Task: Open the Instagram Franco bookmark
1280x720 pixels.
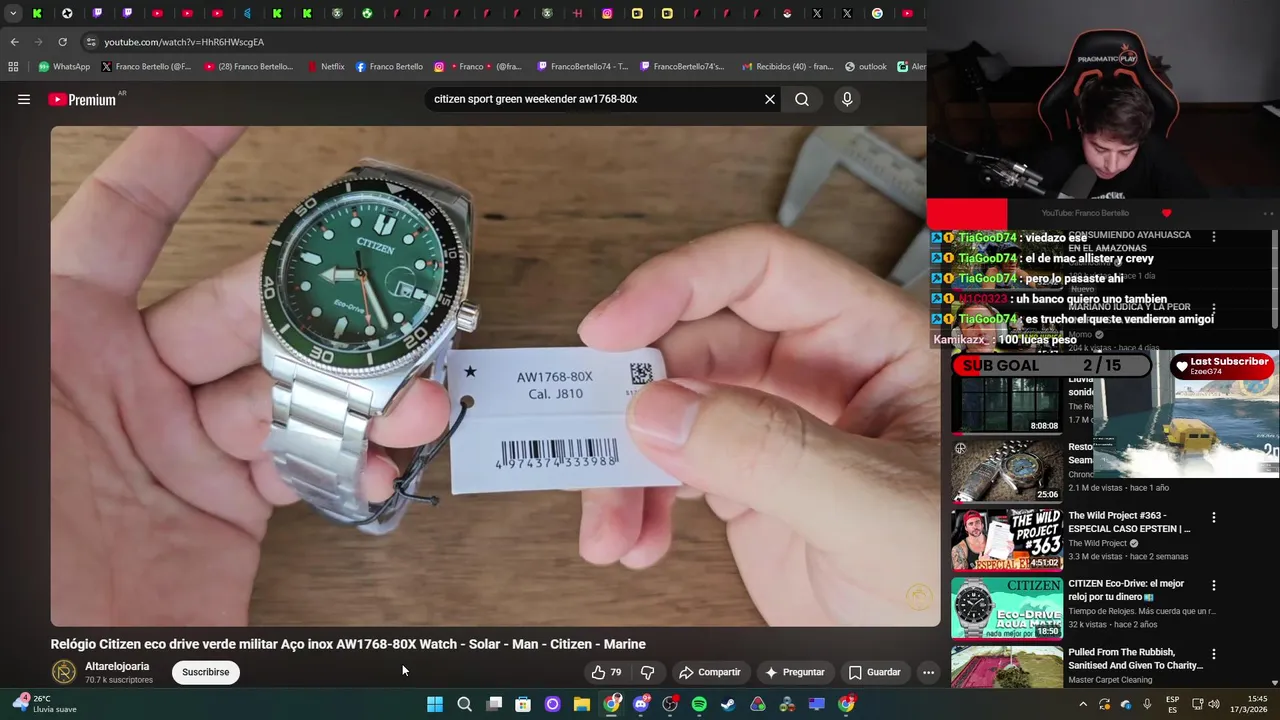Action: (x=477, y=67)
